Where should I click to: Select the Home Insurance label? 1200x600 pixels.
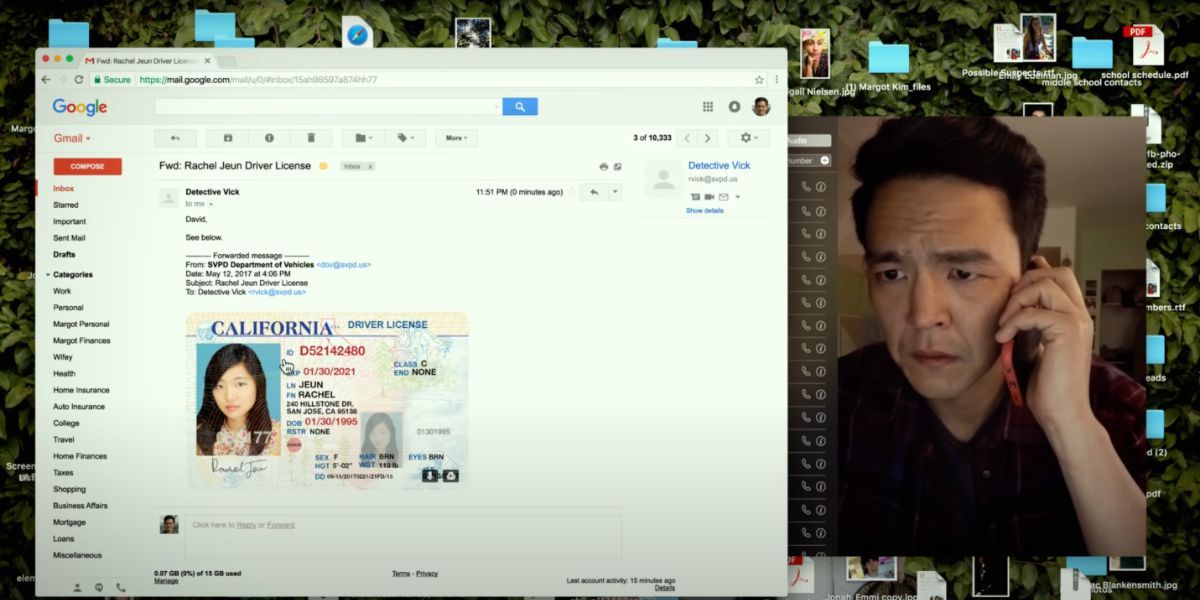point(81,390)
